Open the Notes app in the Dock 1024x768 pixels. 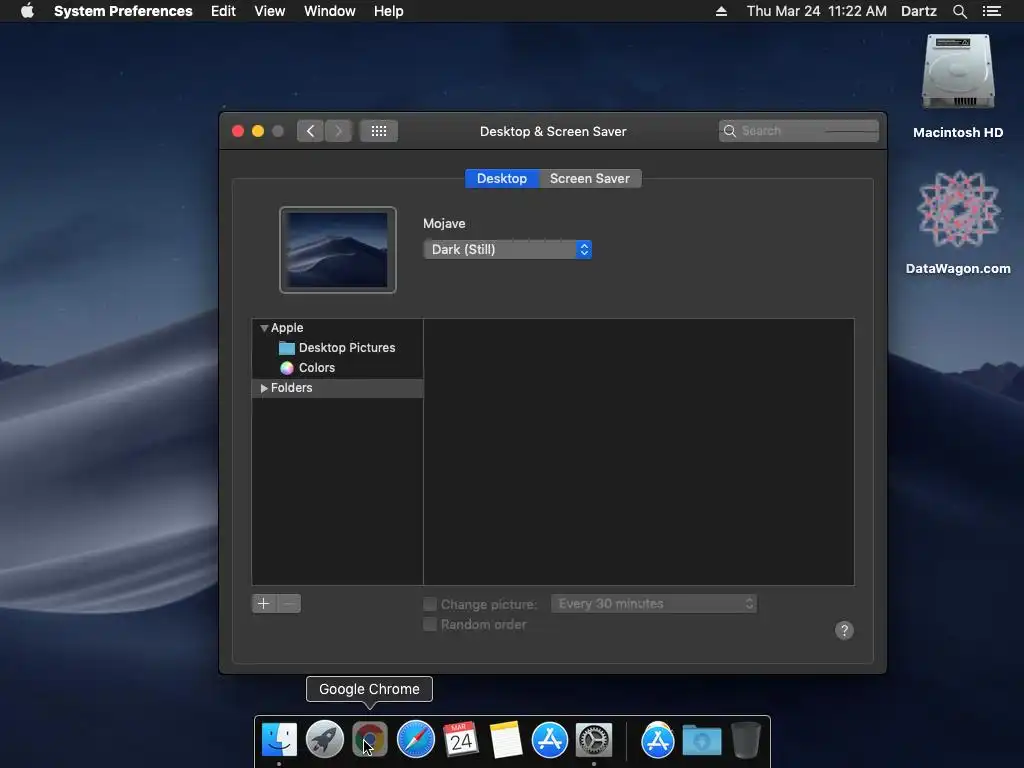coord(505,739)
